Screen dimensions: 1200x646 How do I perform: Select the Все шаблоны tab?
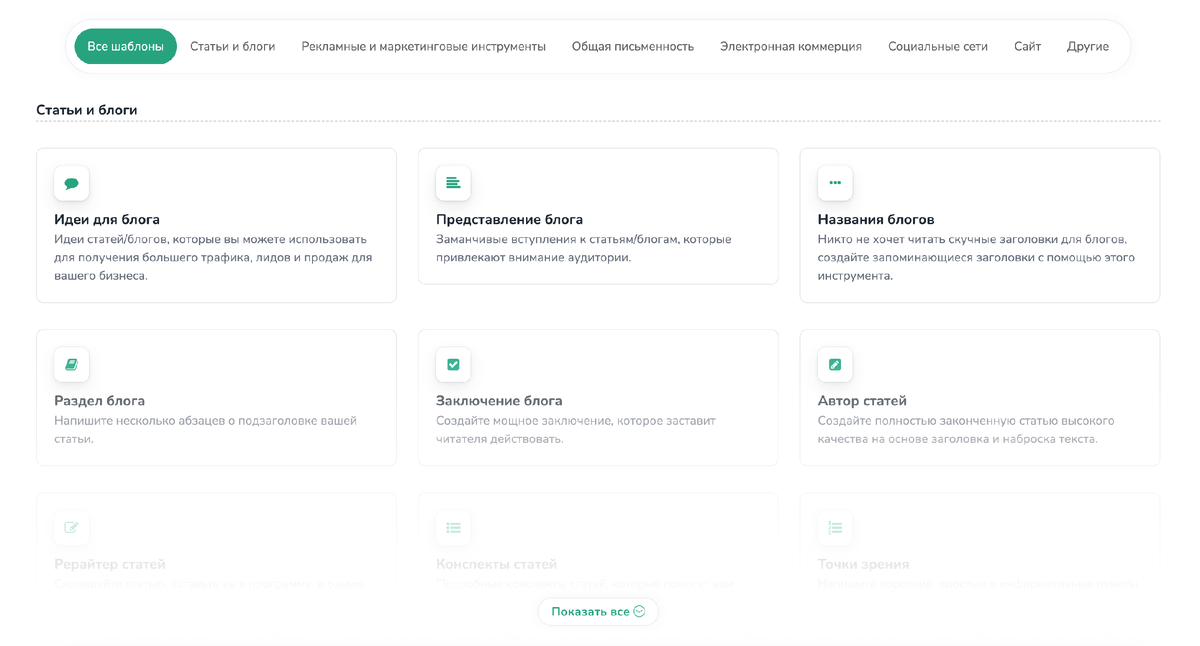(x=125, y=46)
